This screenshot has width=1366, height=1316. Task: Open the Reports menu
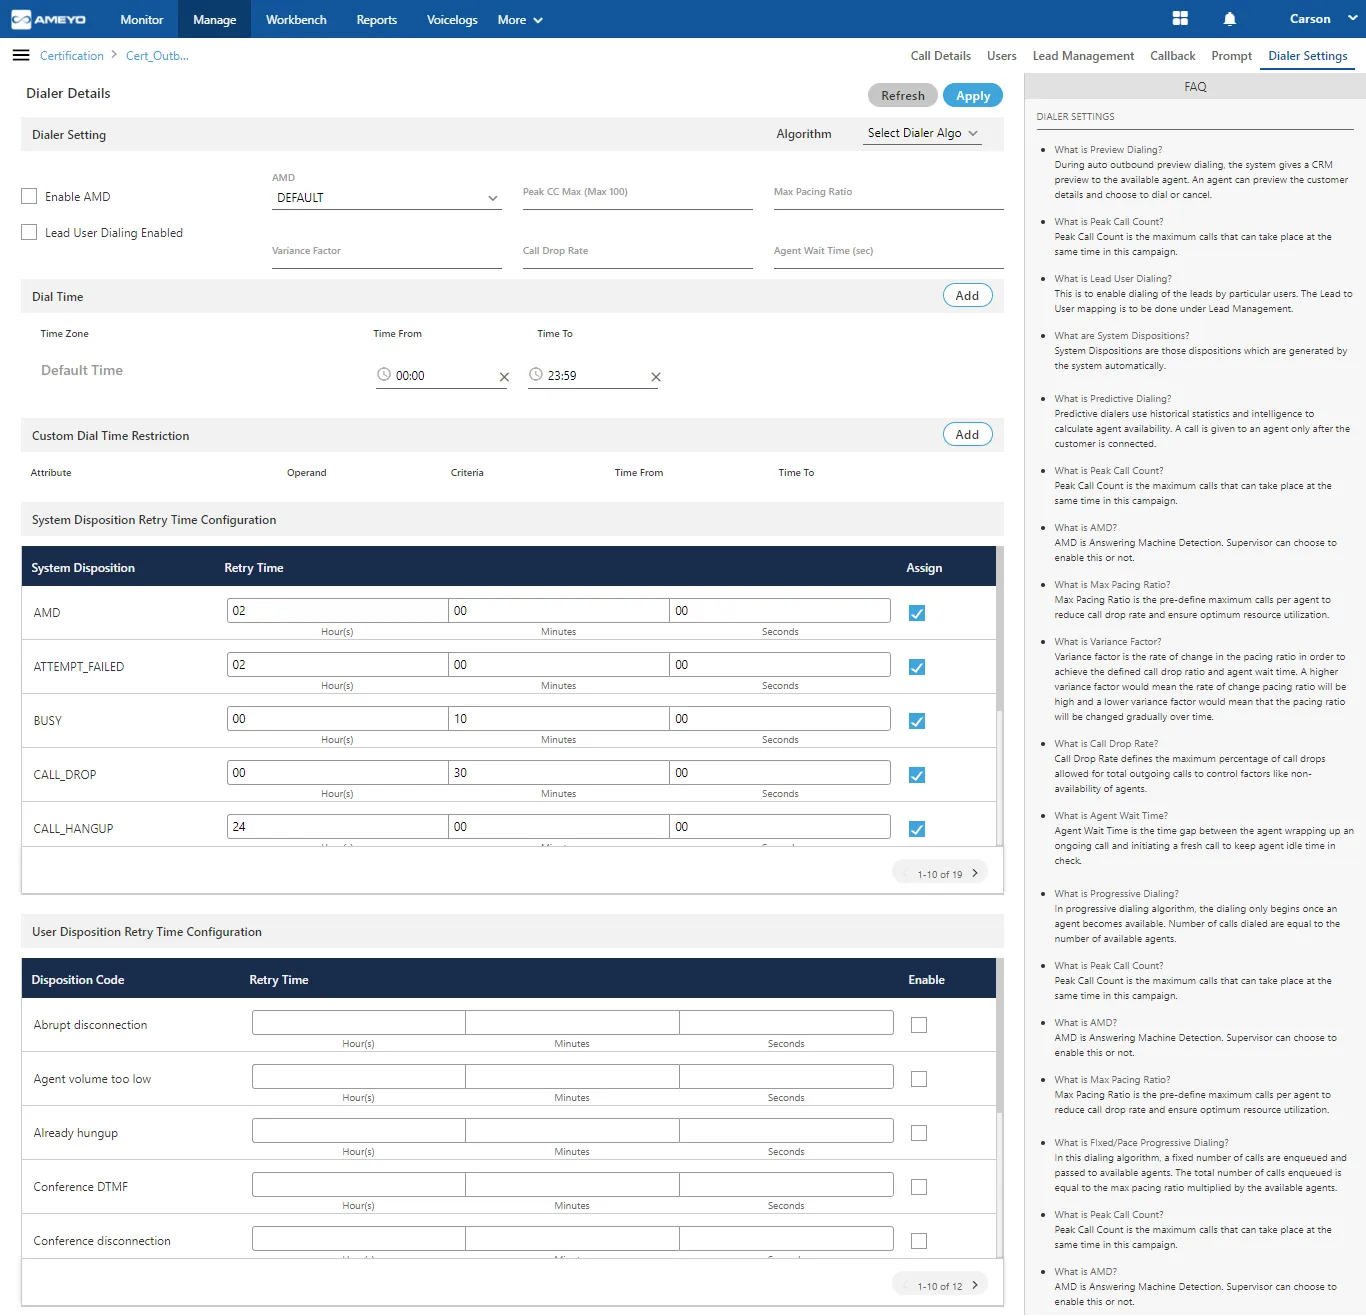(x=377, y=19)
